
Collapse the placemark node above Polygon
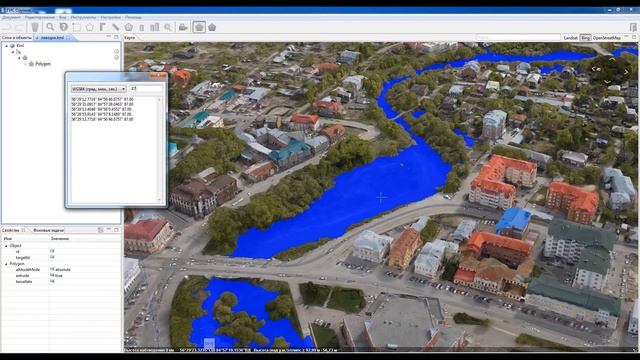[x=19, y=58]
